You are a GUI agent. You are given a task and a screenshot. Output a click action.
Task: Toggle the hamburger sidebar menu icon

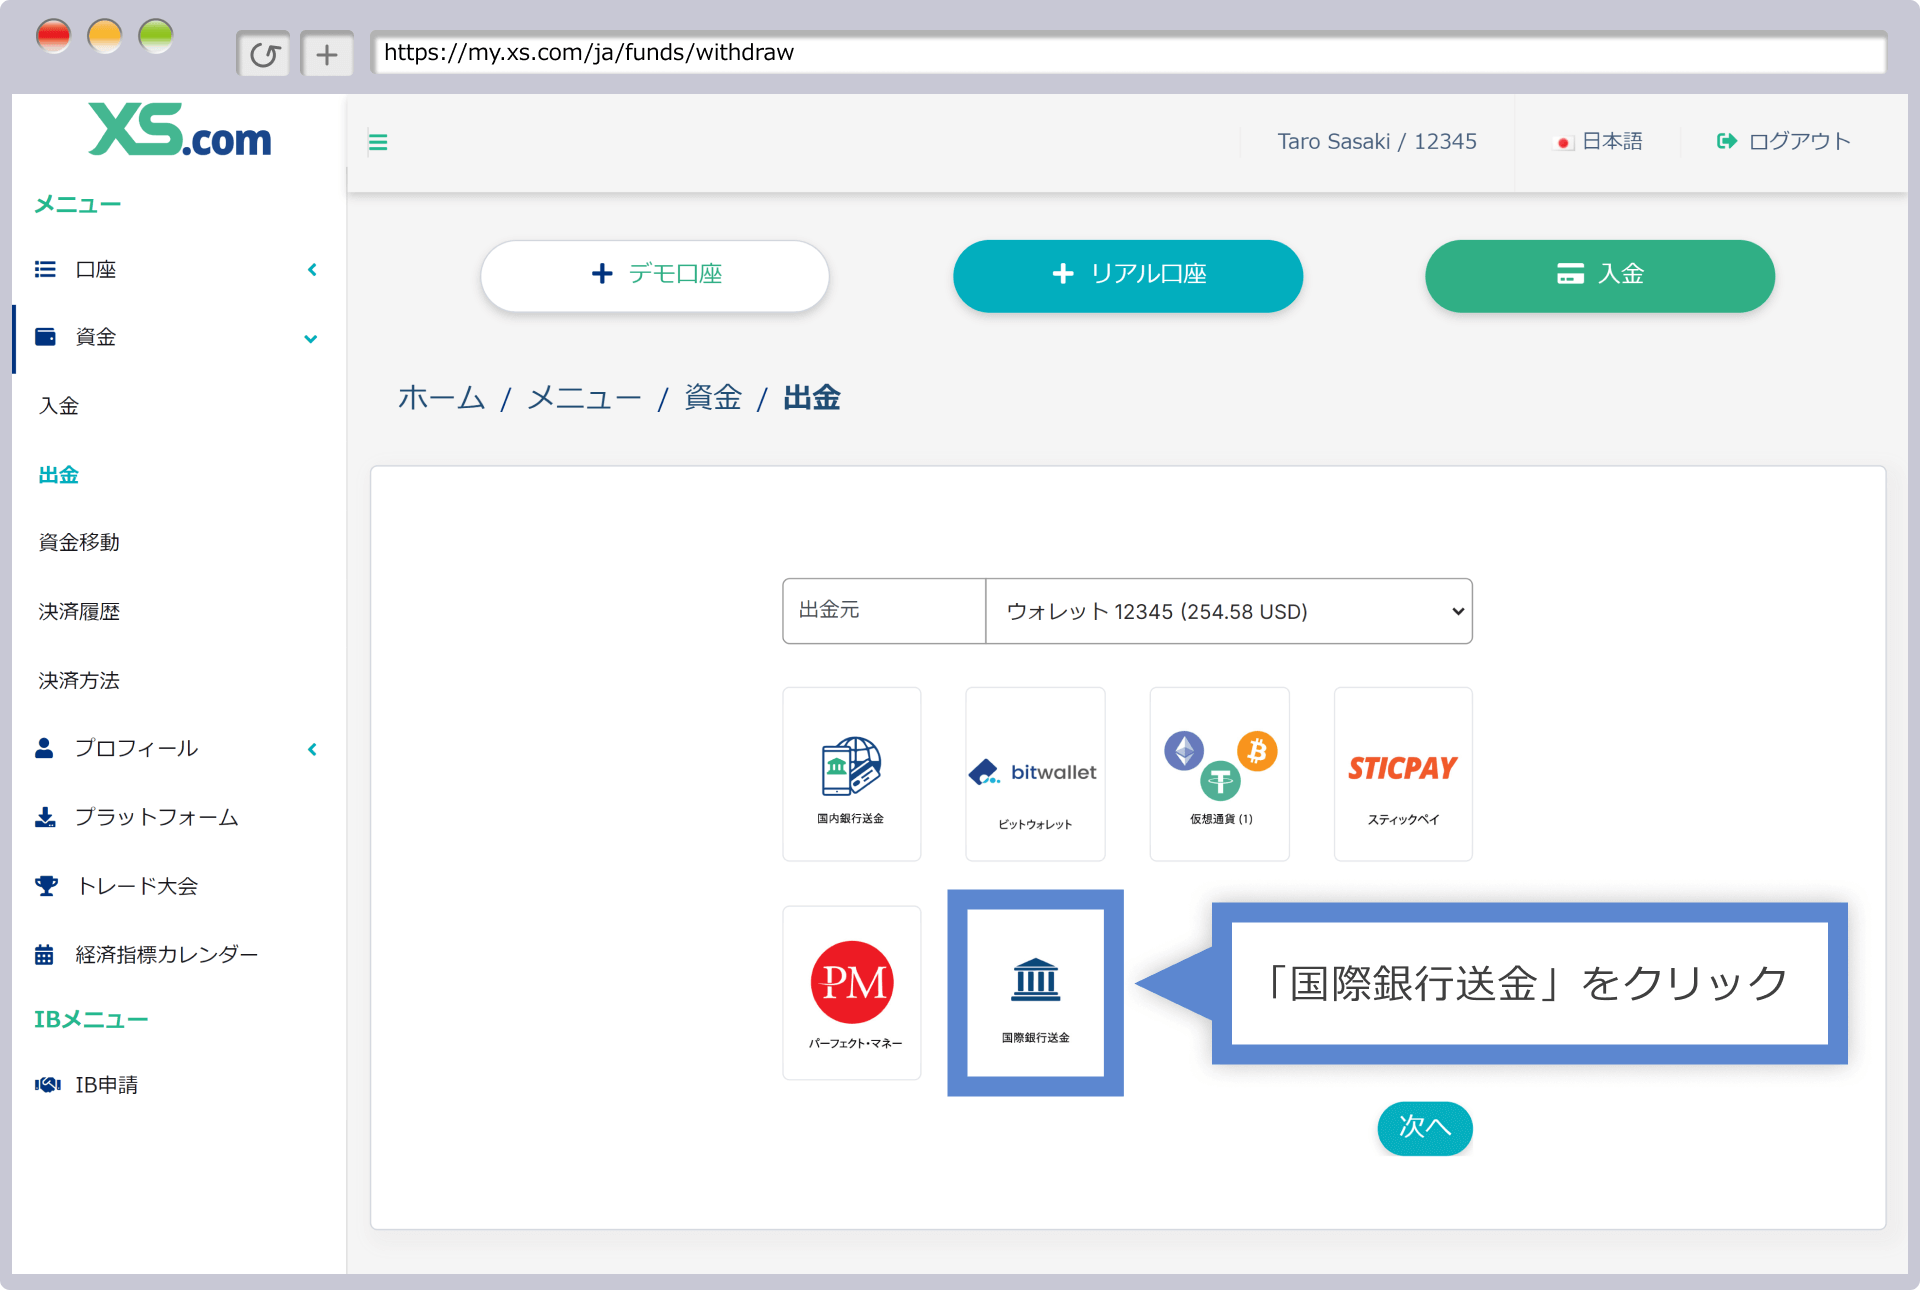point(378,142)
